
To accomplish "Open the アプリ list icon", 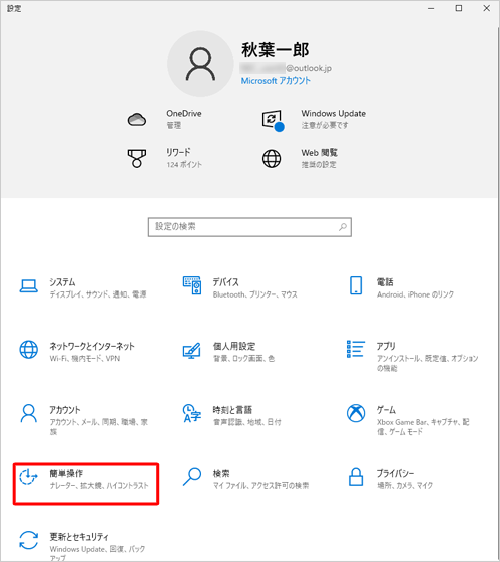I will pos(356,349).
